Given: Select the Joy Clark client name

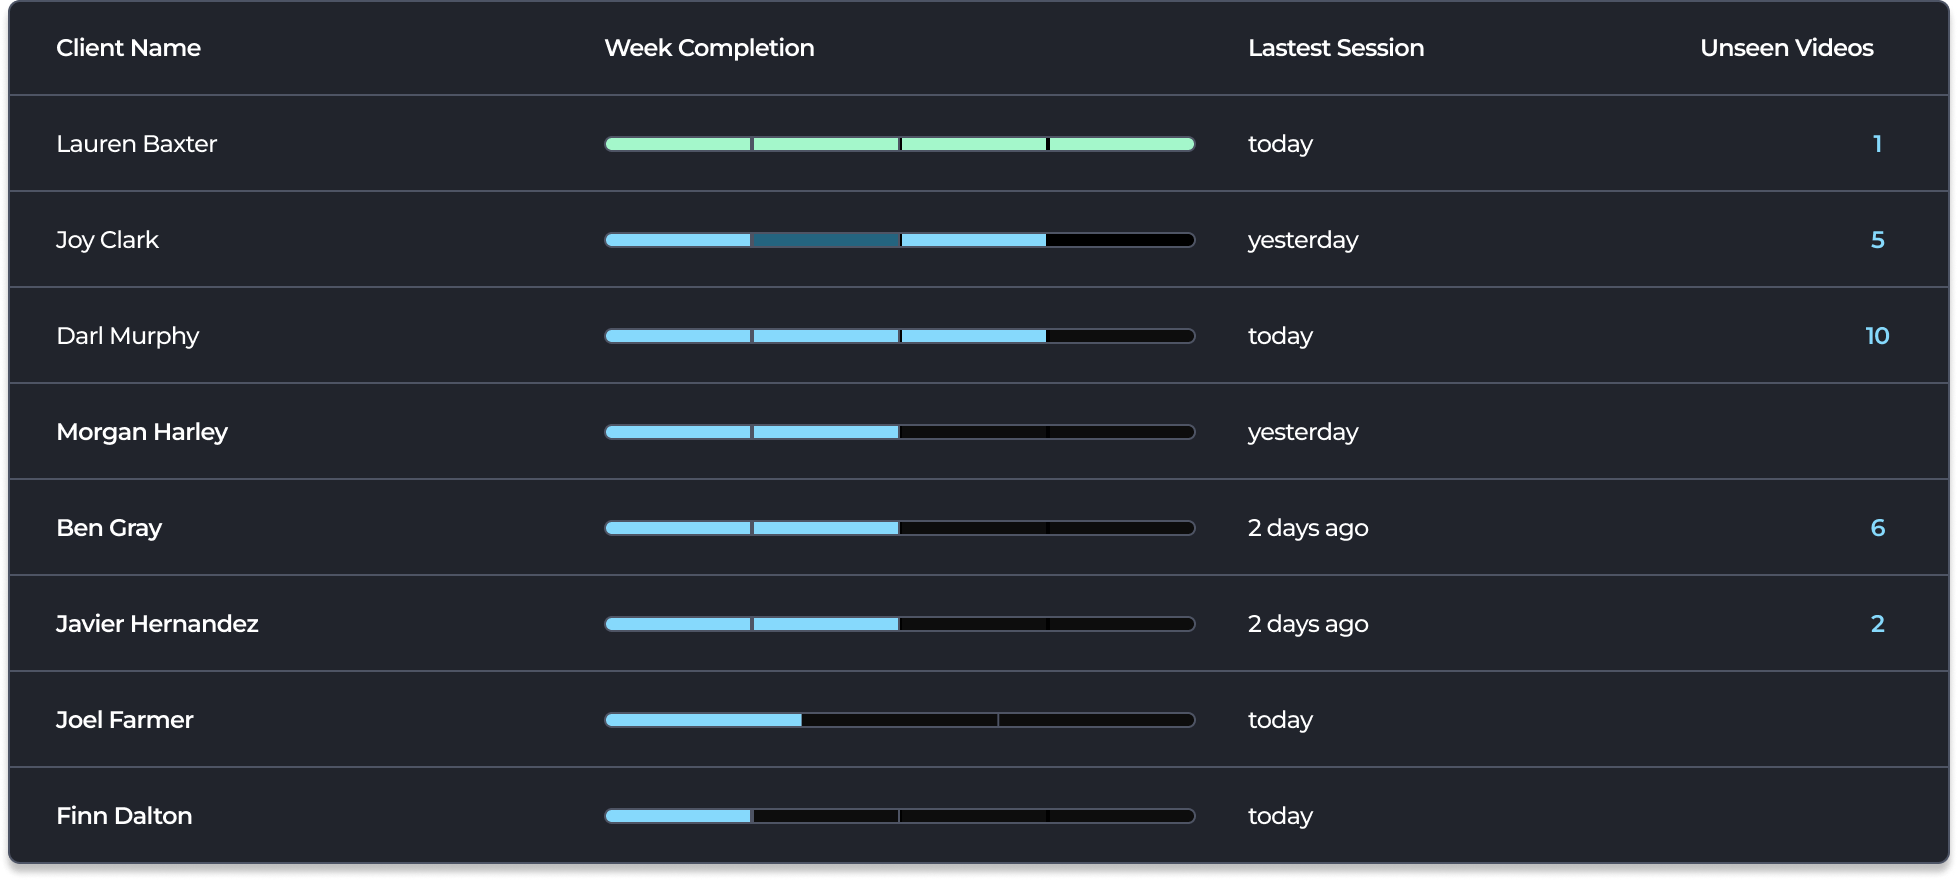Looking at the screenshot, I should point(107,240).
